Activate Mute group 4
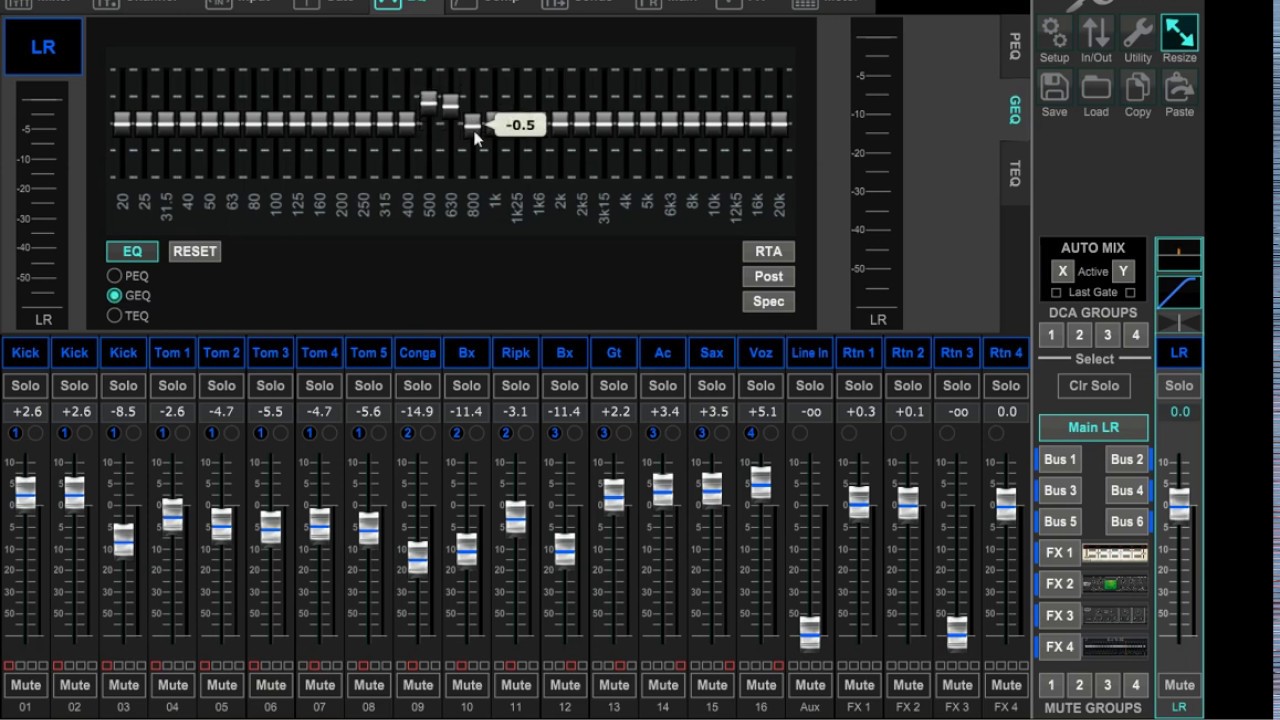 (x=1135, y=685)
